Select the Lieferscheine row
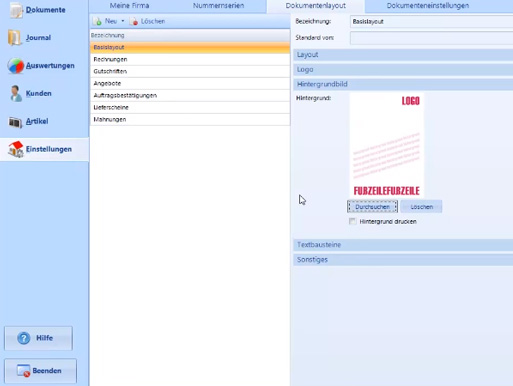 click(x=190, y=107)
